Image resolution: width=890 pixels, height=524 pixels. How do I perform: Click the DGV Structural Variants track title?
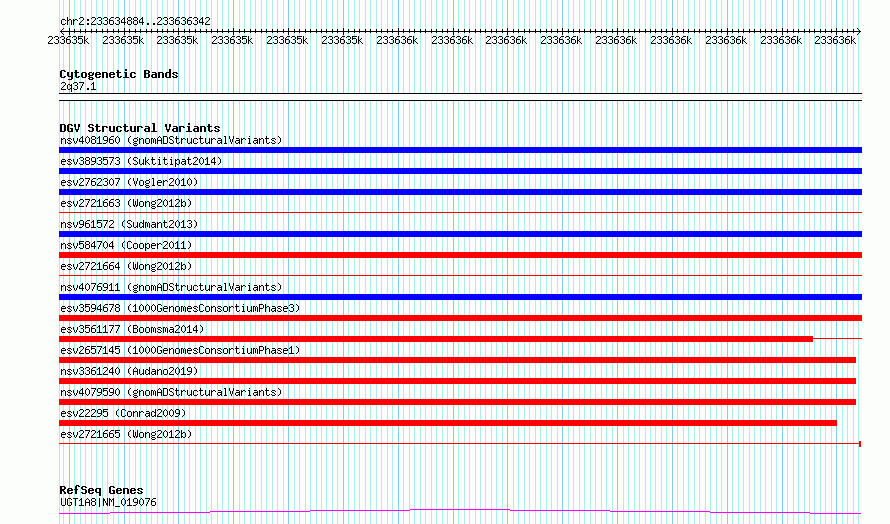click(140, 128)
